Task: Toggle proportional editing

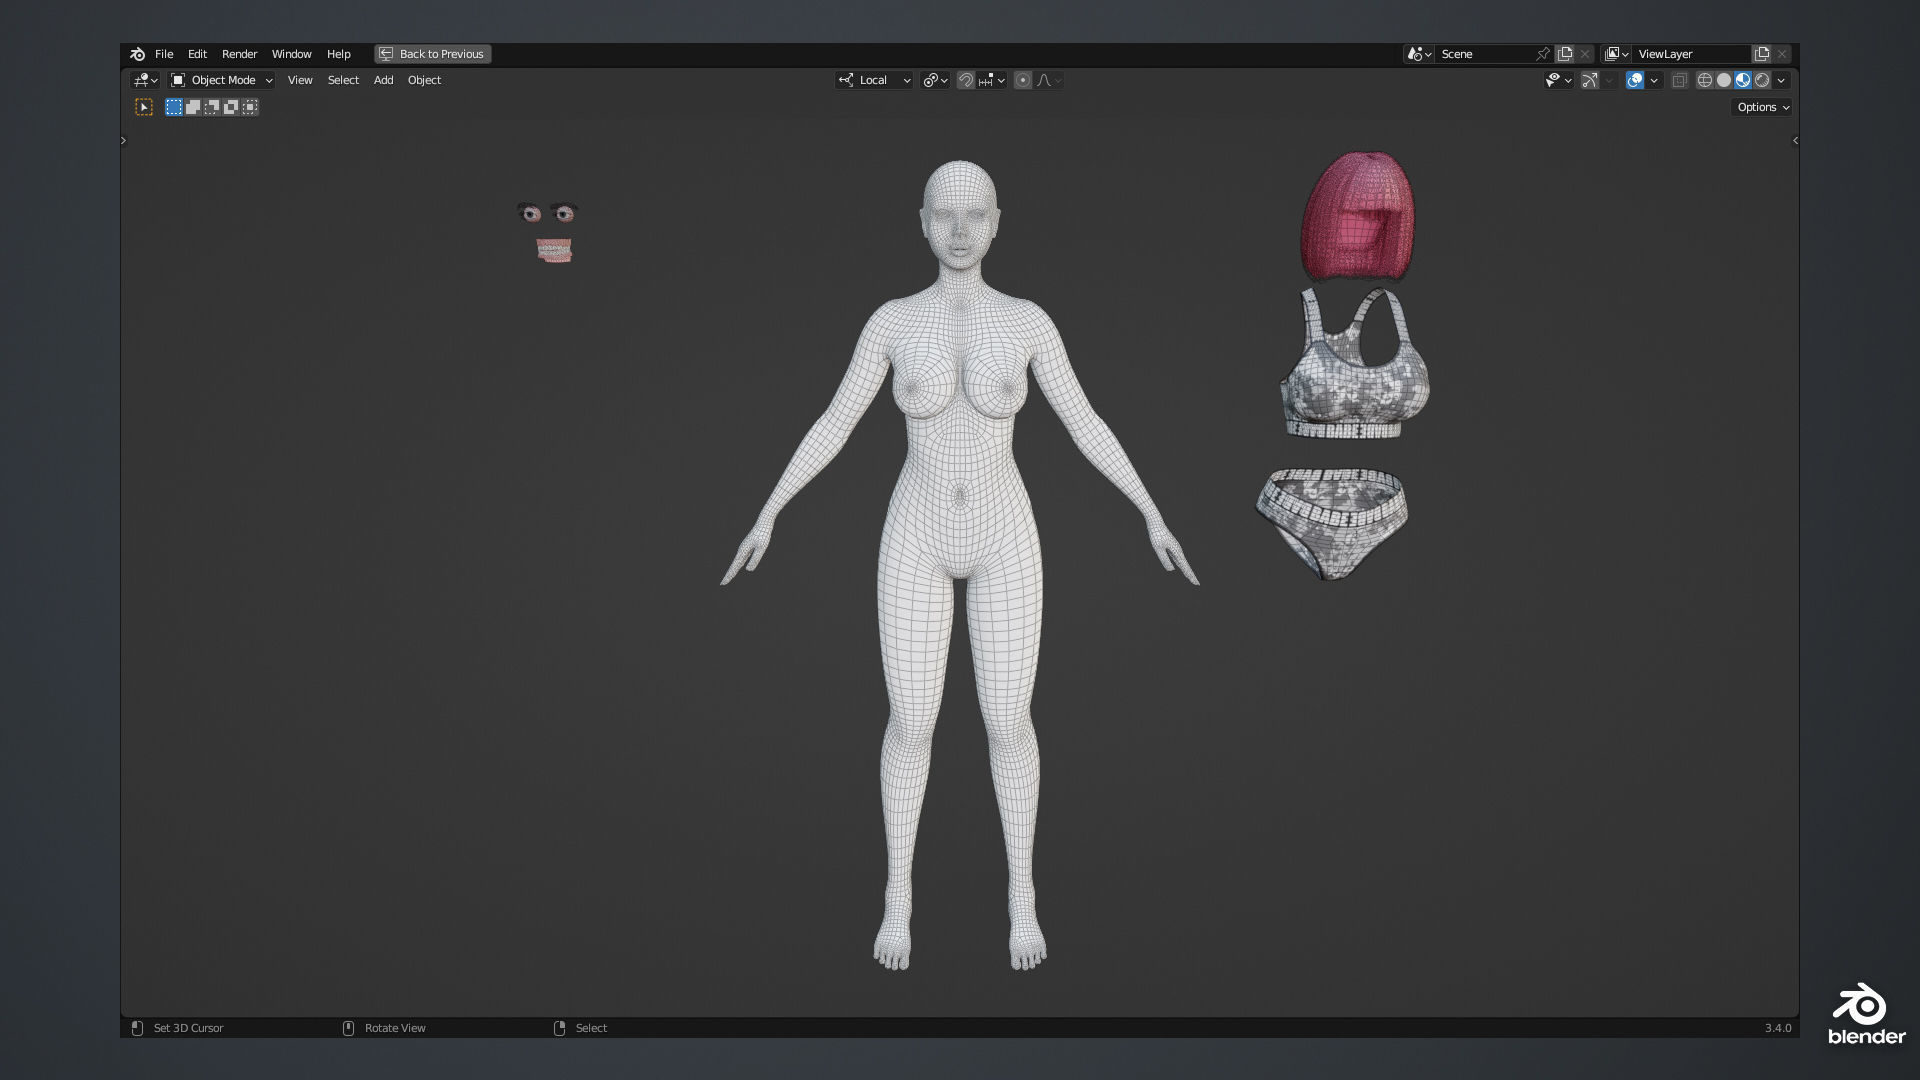Action: (x=1022, y=80)
